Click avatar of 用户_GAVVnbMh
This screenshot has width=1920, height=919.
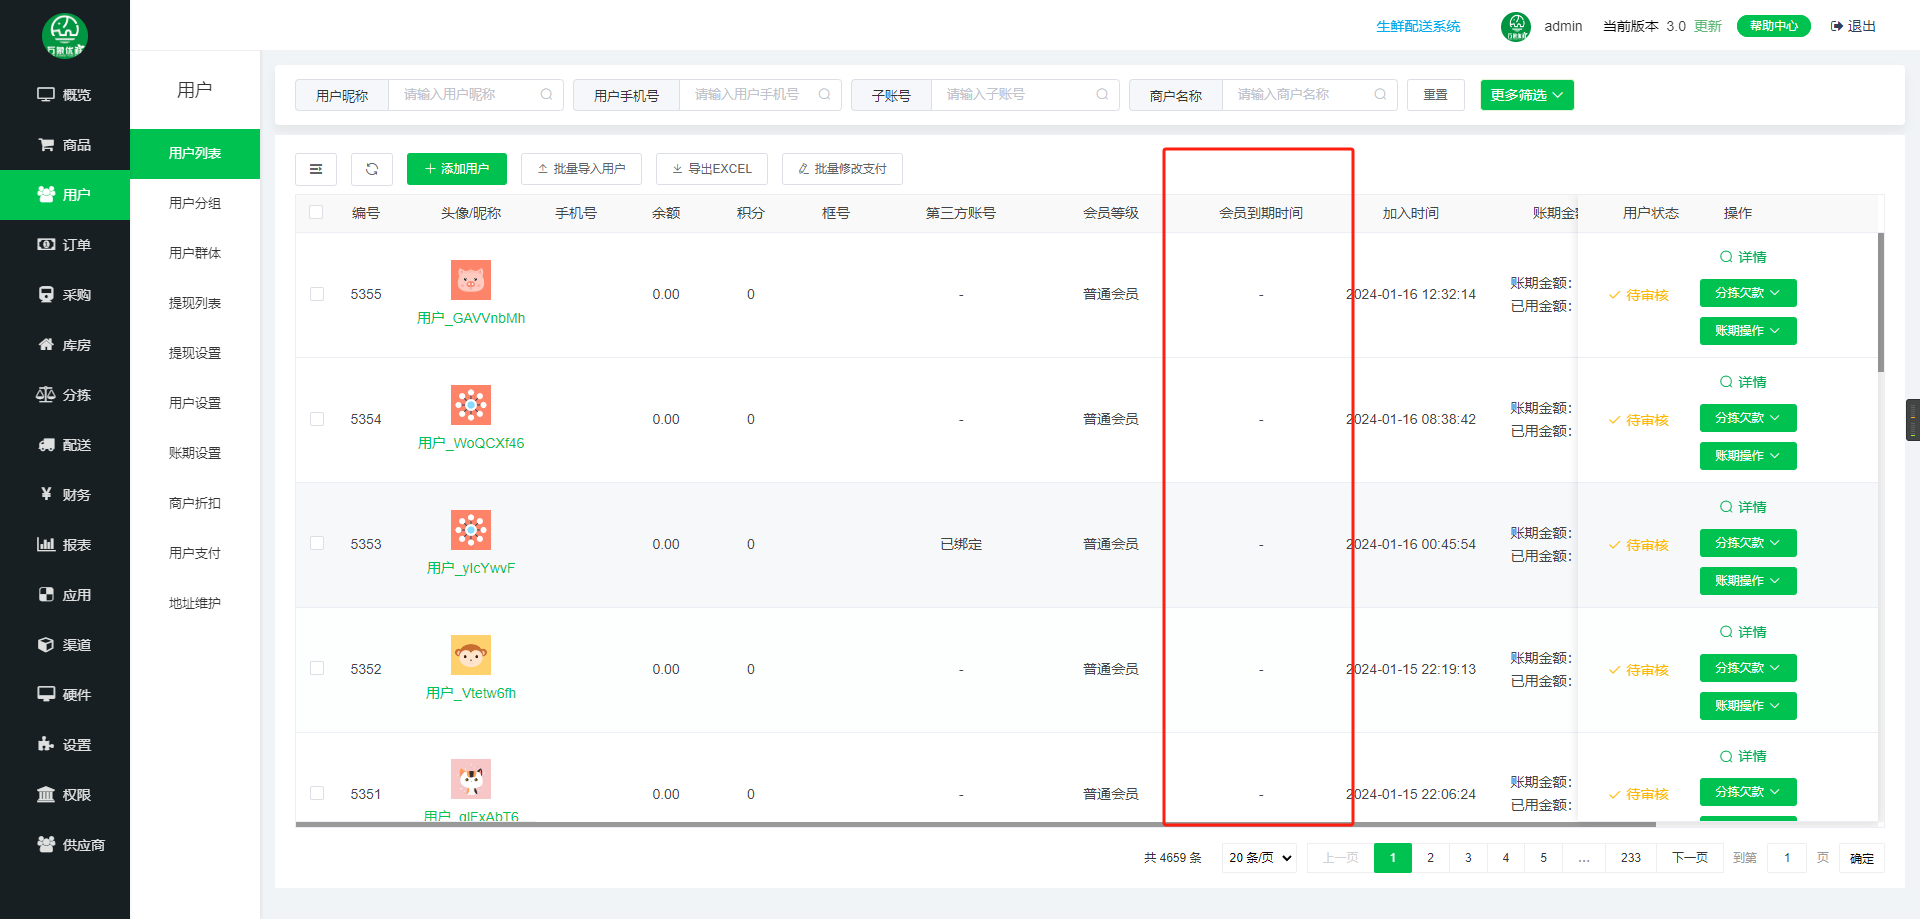pyautogui.click(x=471, y=280)
